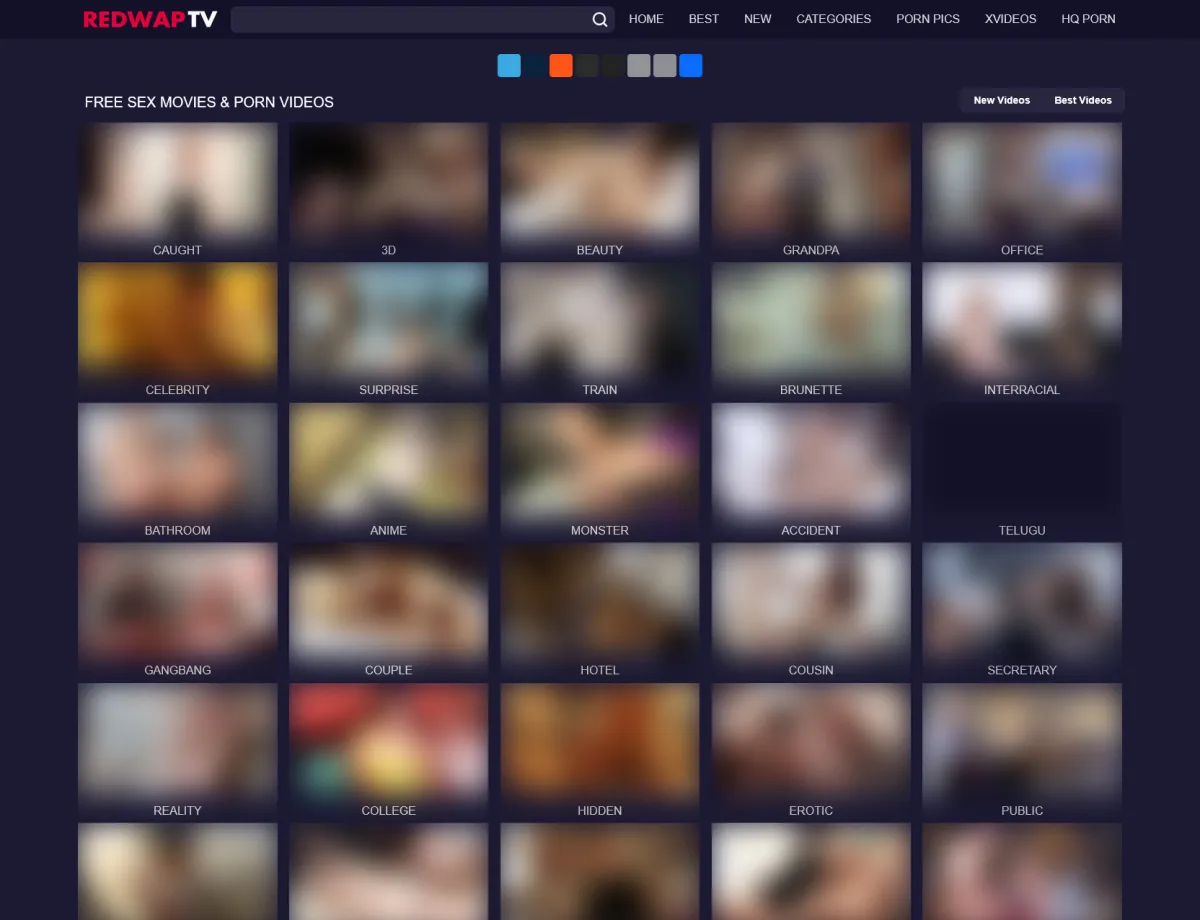Open the OFFICE category thumbnail
This screenshot has height=920, width=1200.
tap(1021, 185)
